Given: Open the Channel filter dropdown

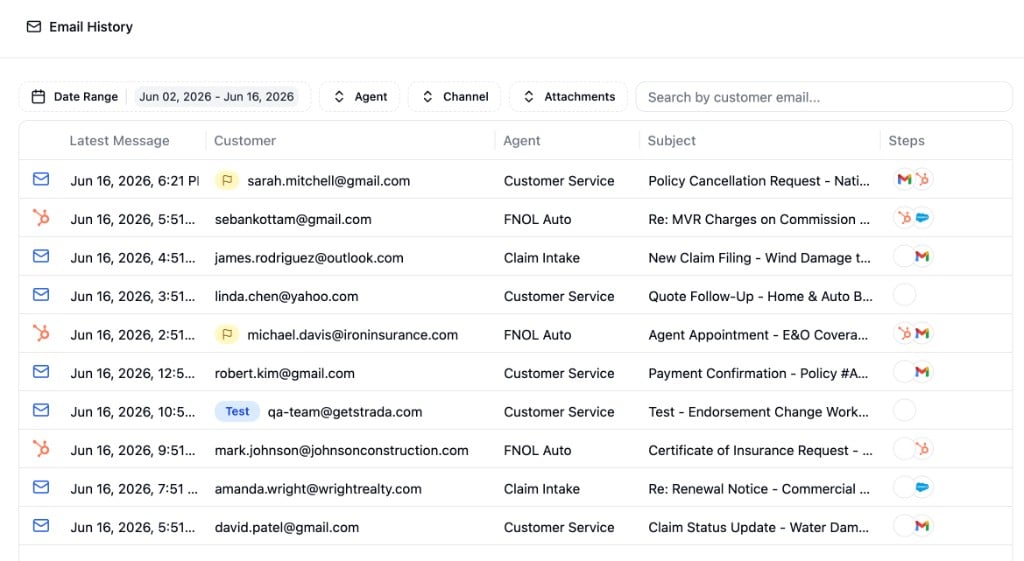Looking at the screenshot, I should (x=455, y=97).
